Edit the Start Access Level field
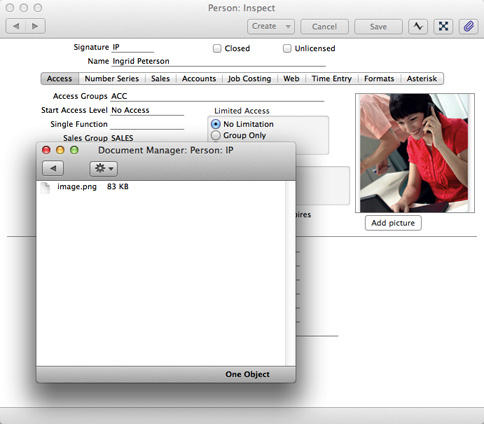Viewport: 484px width, 424px height. pos(147,110)
